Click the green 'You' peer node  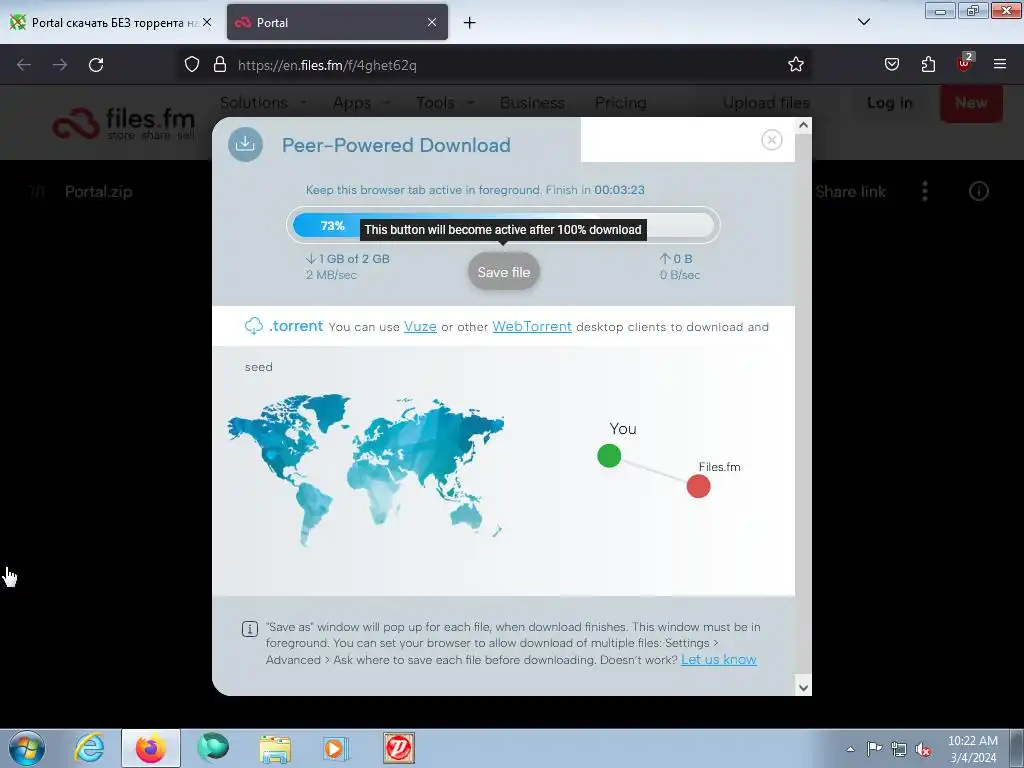click(609, 456)
